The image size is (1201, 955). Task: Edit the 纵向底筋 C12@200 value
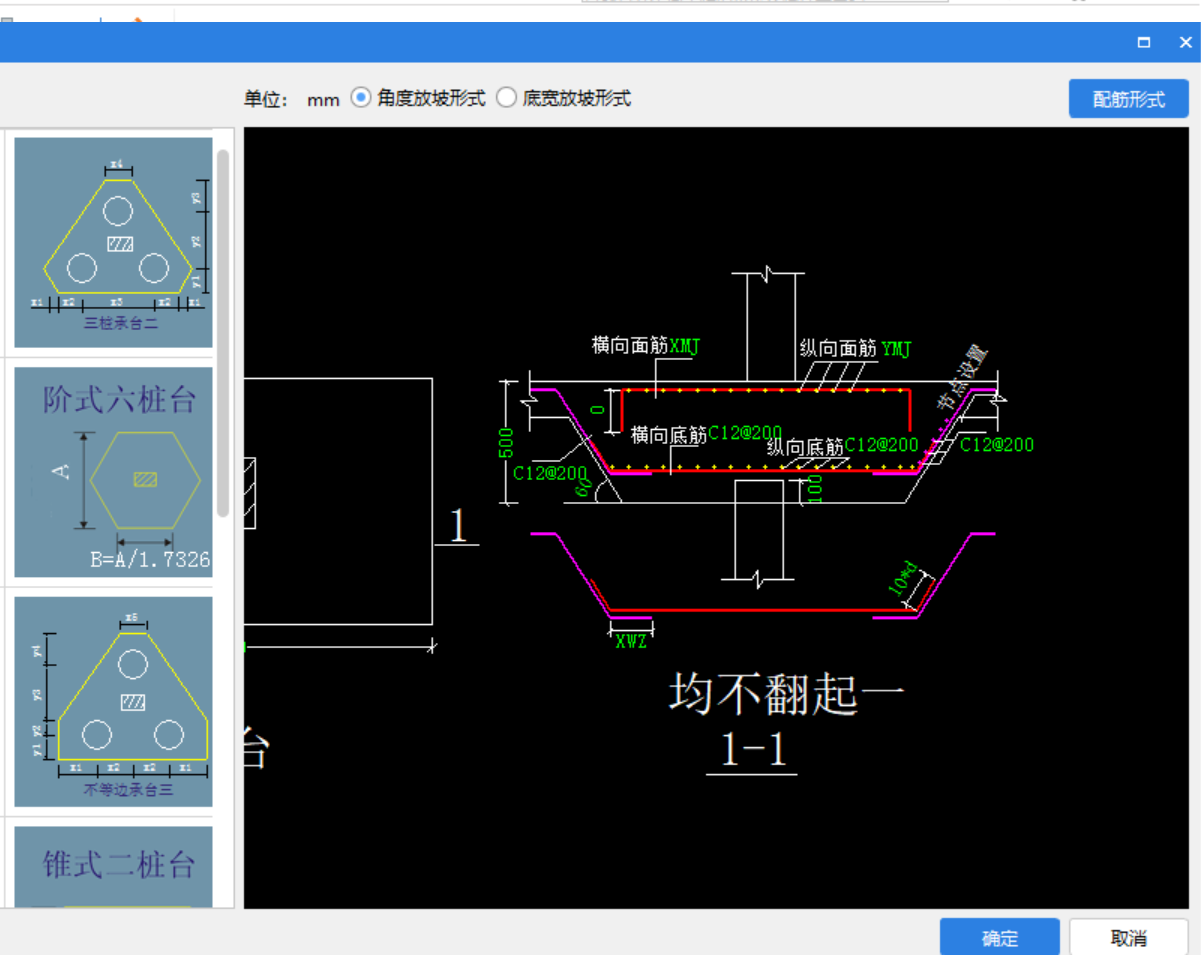pos(881,445)
